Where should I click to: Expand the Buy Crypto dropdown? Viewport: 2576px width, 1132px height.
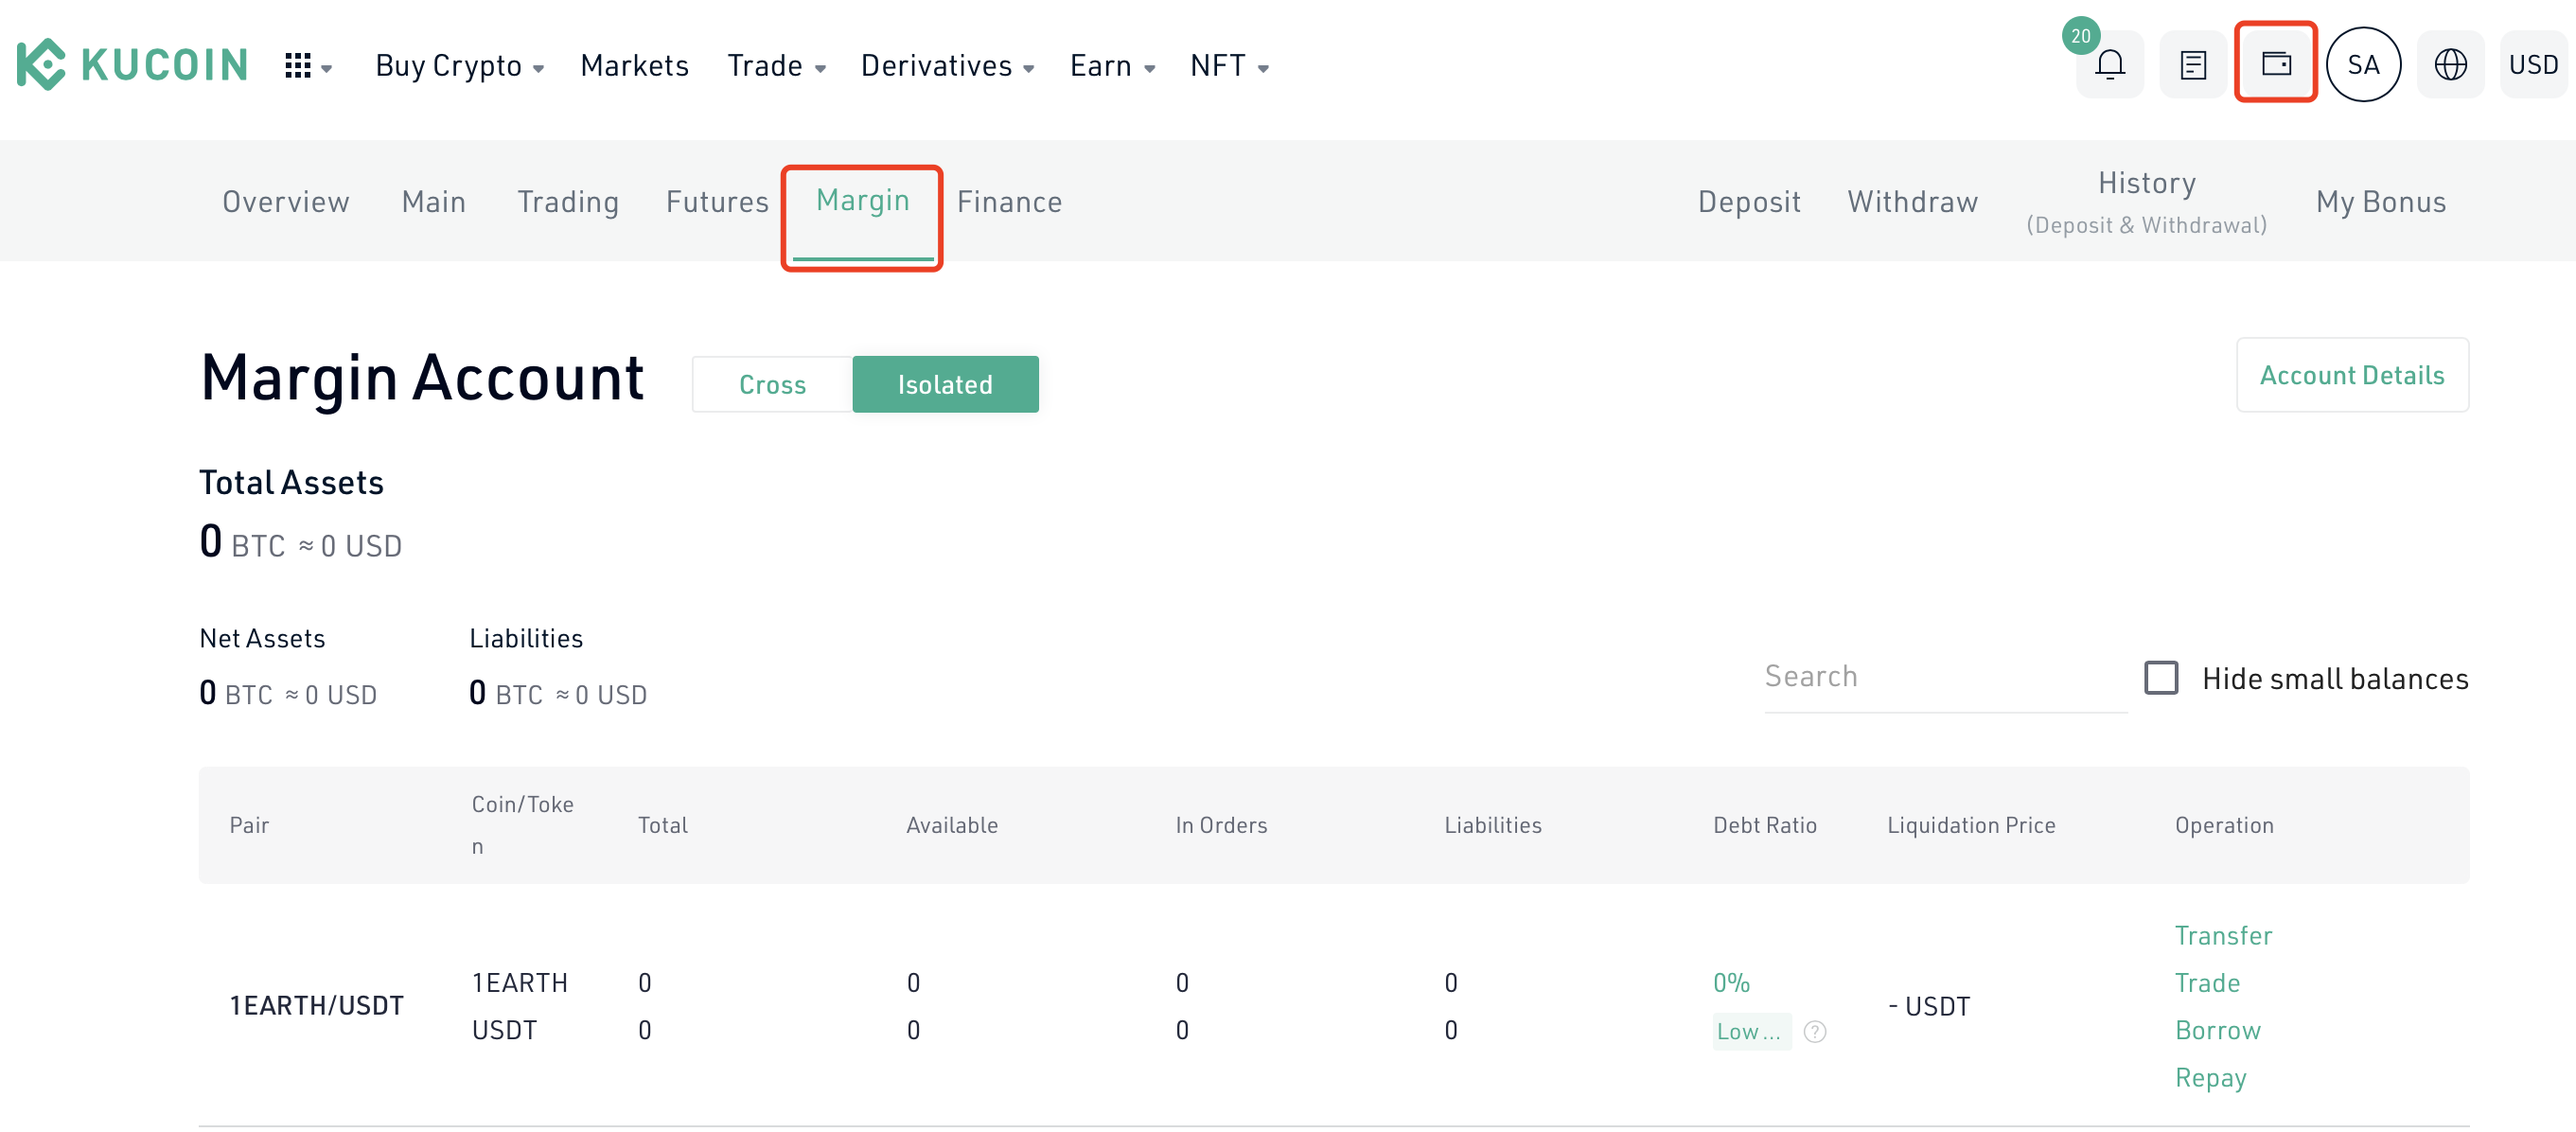tap(459, 66)
